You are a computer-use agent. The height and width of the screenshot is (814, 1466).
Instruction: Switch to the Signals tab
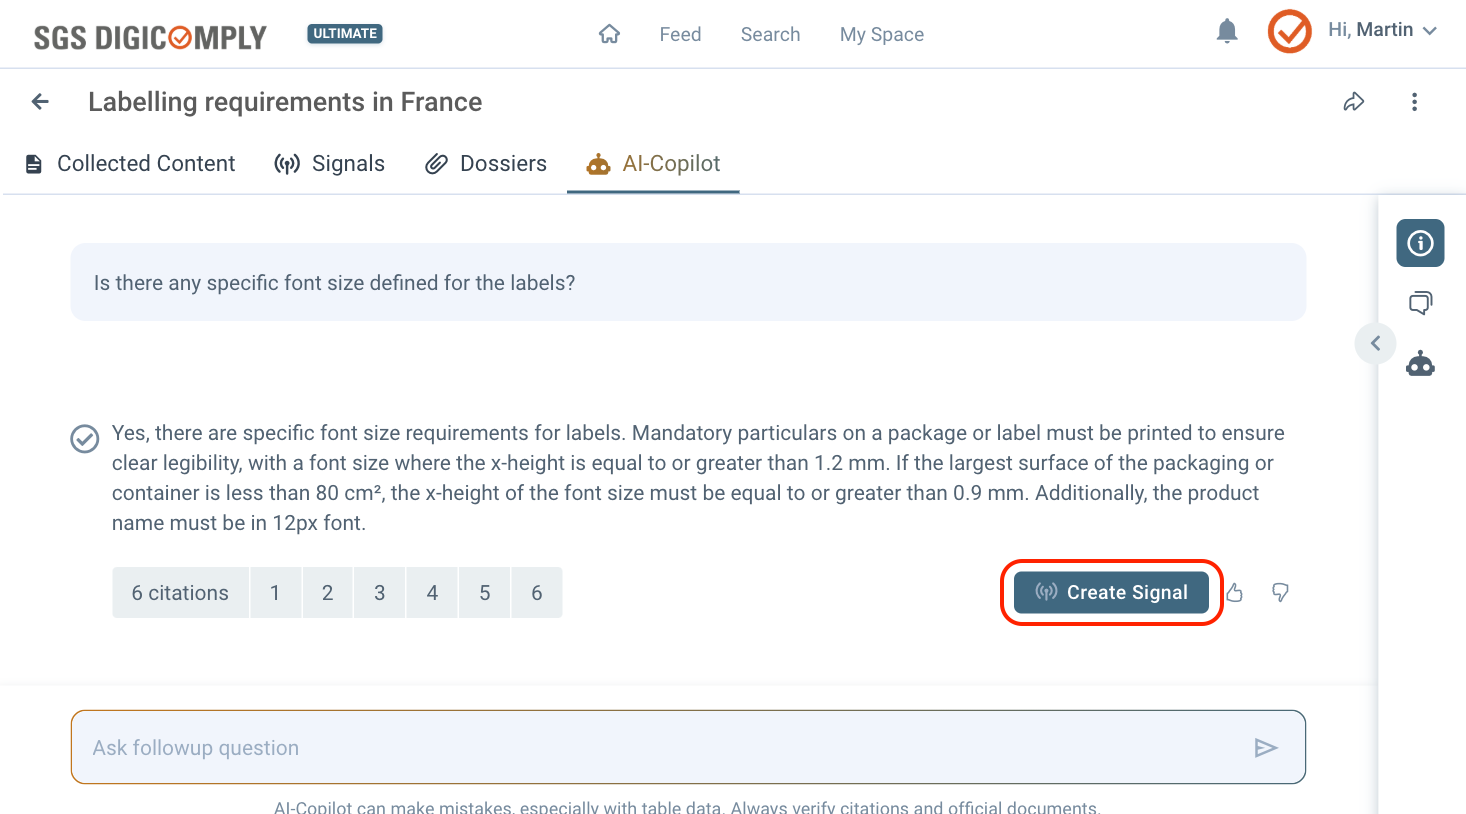330,164
